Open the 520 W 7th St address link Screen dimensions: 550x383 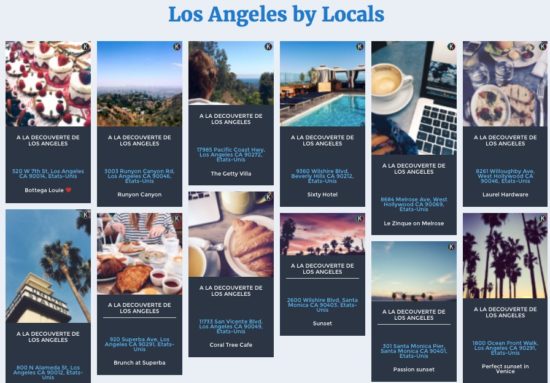pyautogui.click(x=48, y=174)
